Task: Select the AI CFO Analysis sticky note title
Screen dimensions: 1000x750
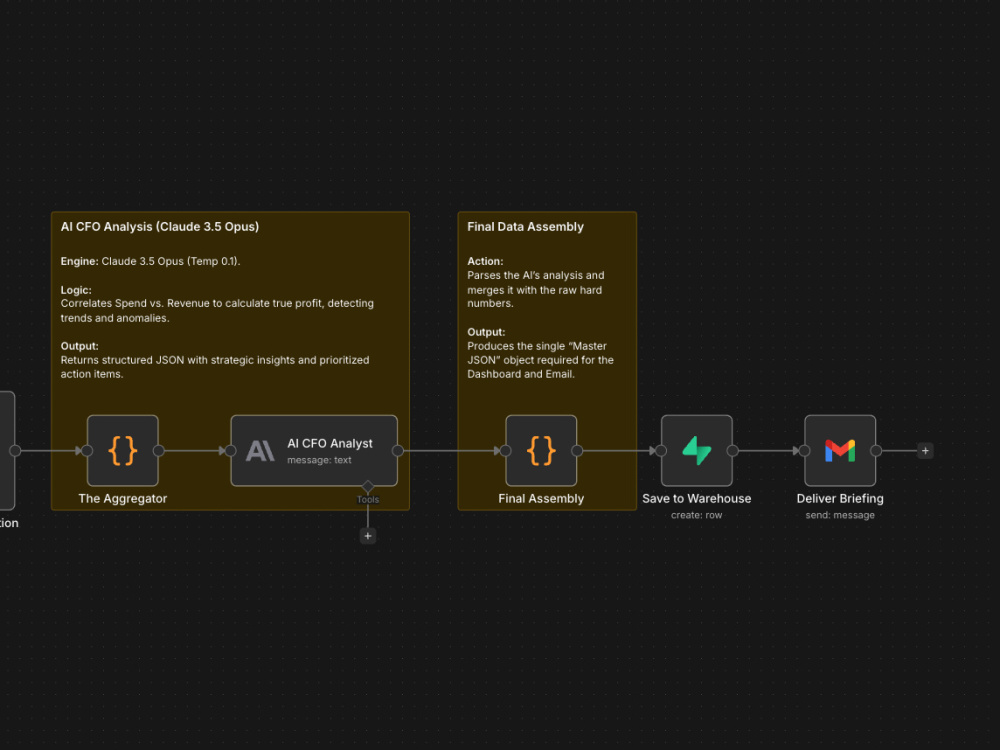Action: point(159,226)
